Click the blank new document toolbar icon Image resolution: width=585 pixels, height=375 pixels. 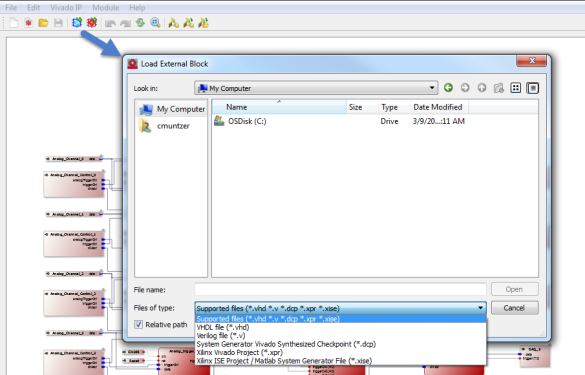pos(13,23)
